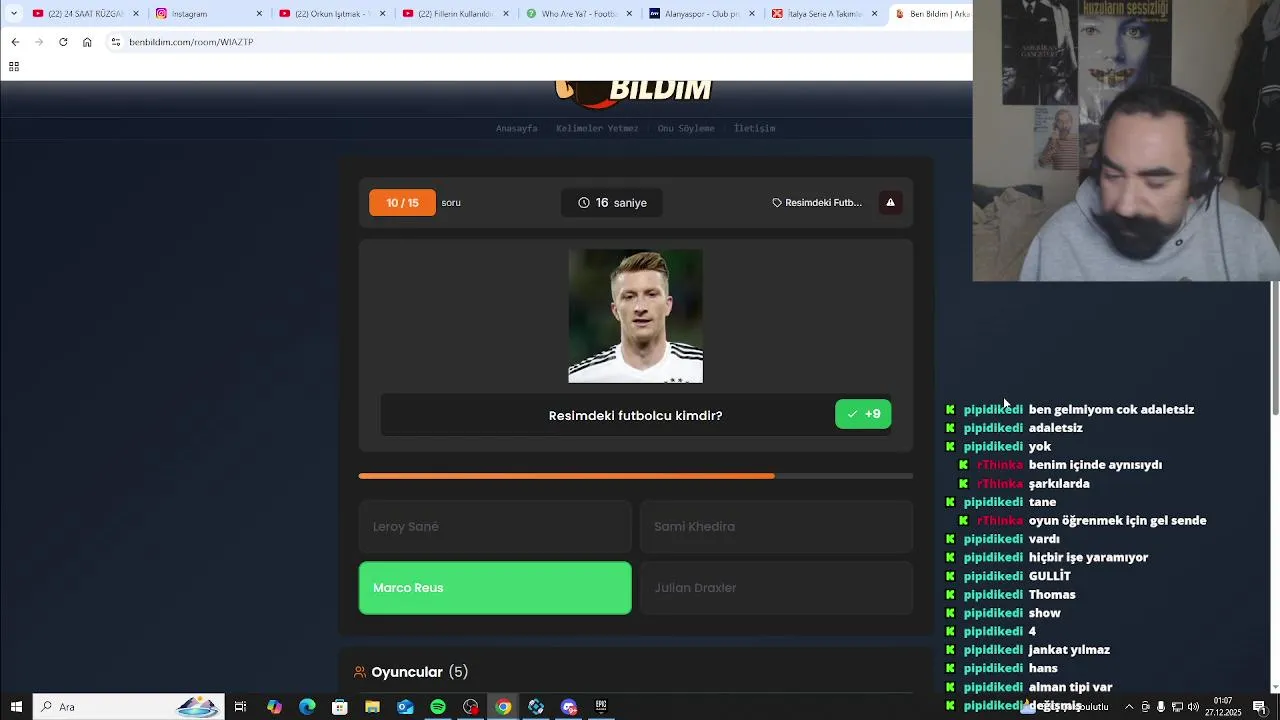Switch to the İtalya Serie A Takımları tab
Image resolution: width=1280 pixels, height=720 pixels.
click(825, 13)
